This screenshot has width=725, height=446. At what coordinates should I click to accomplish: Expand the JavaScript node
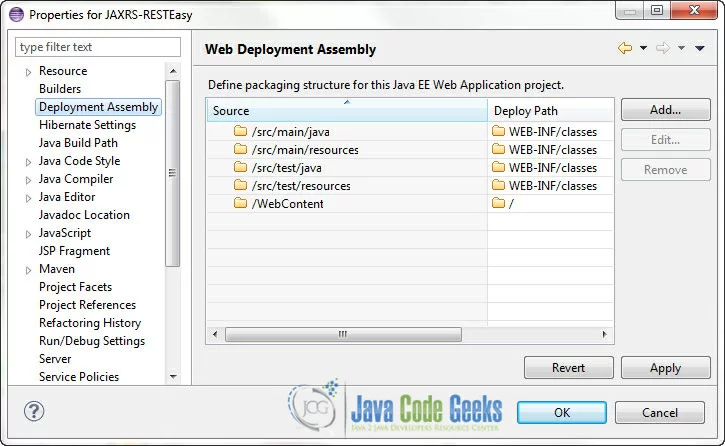28,234
